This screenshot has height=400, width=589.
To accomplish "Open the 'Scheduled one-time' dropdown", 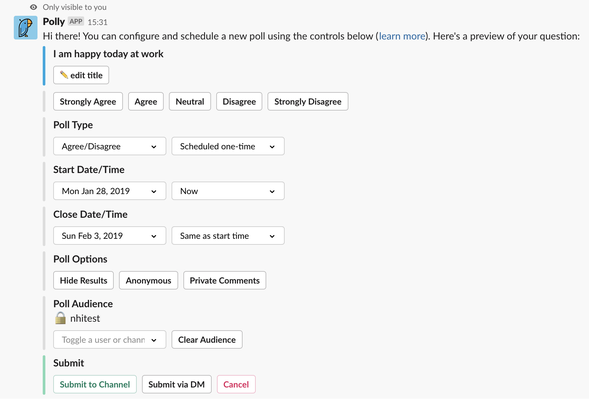I will 228,146.
